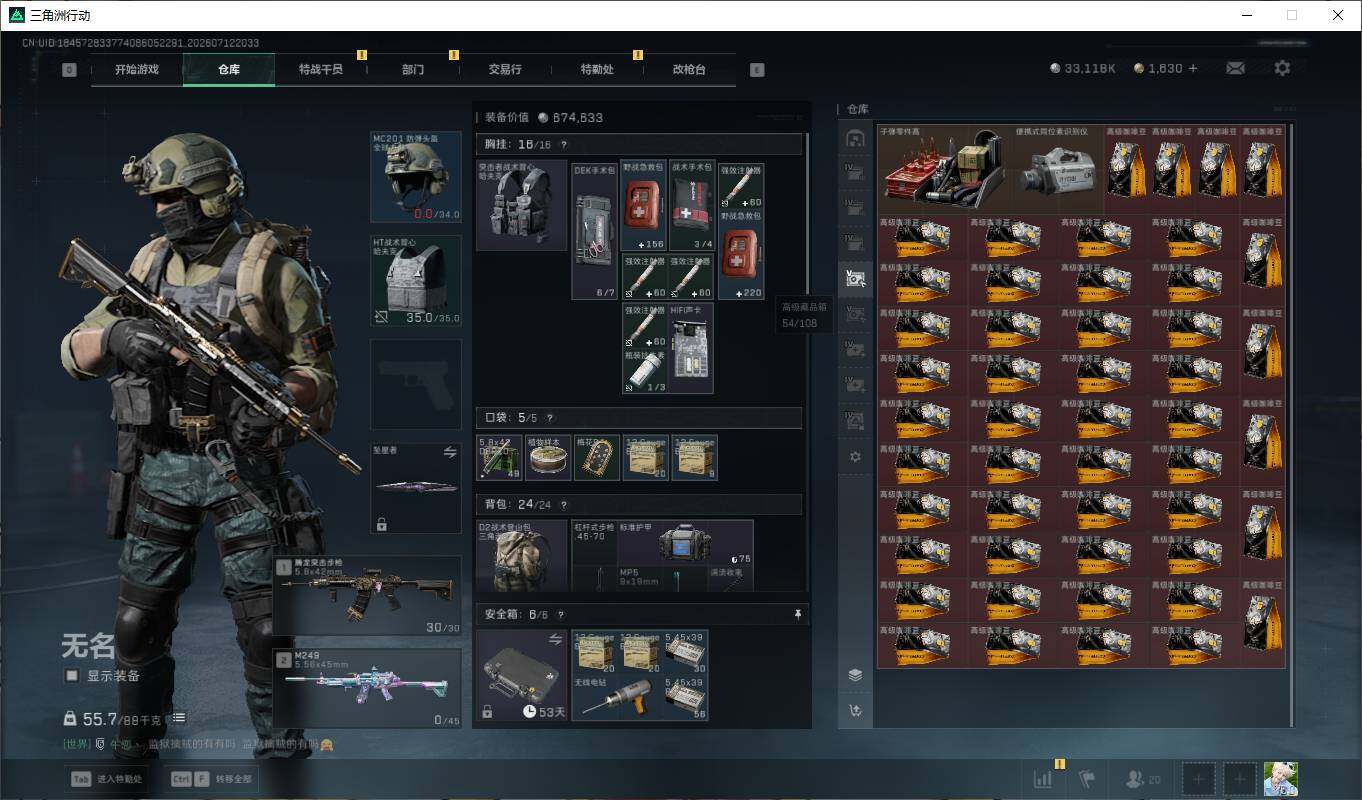
Task: Click the plus icon beside 1,630 currency
Action: point(1192,68)
